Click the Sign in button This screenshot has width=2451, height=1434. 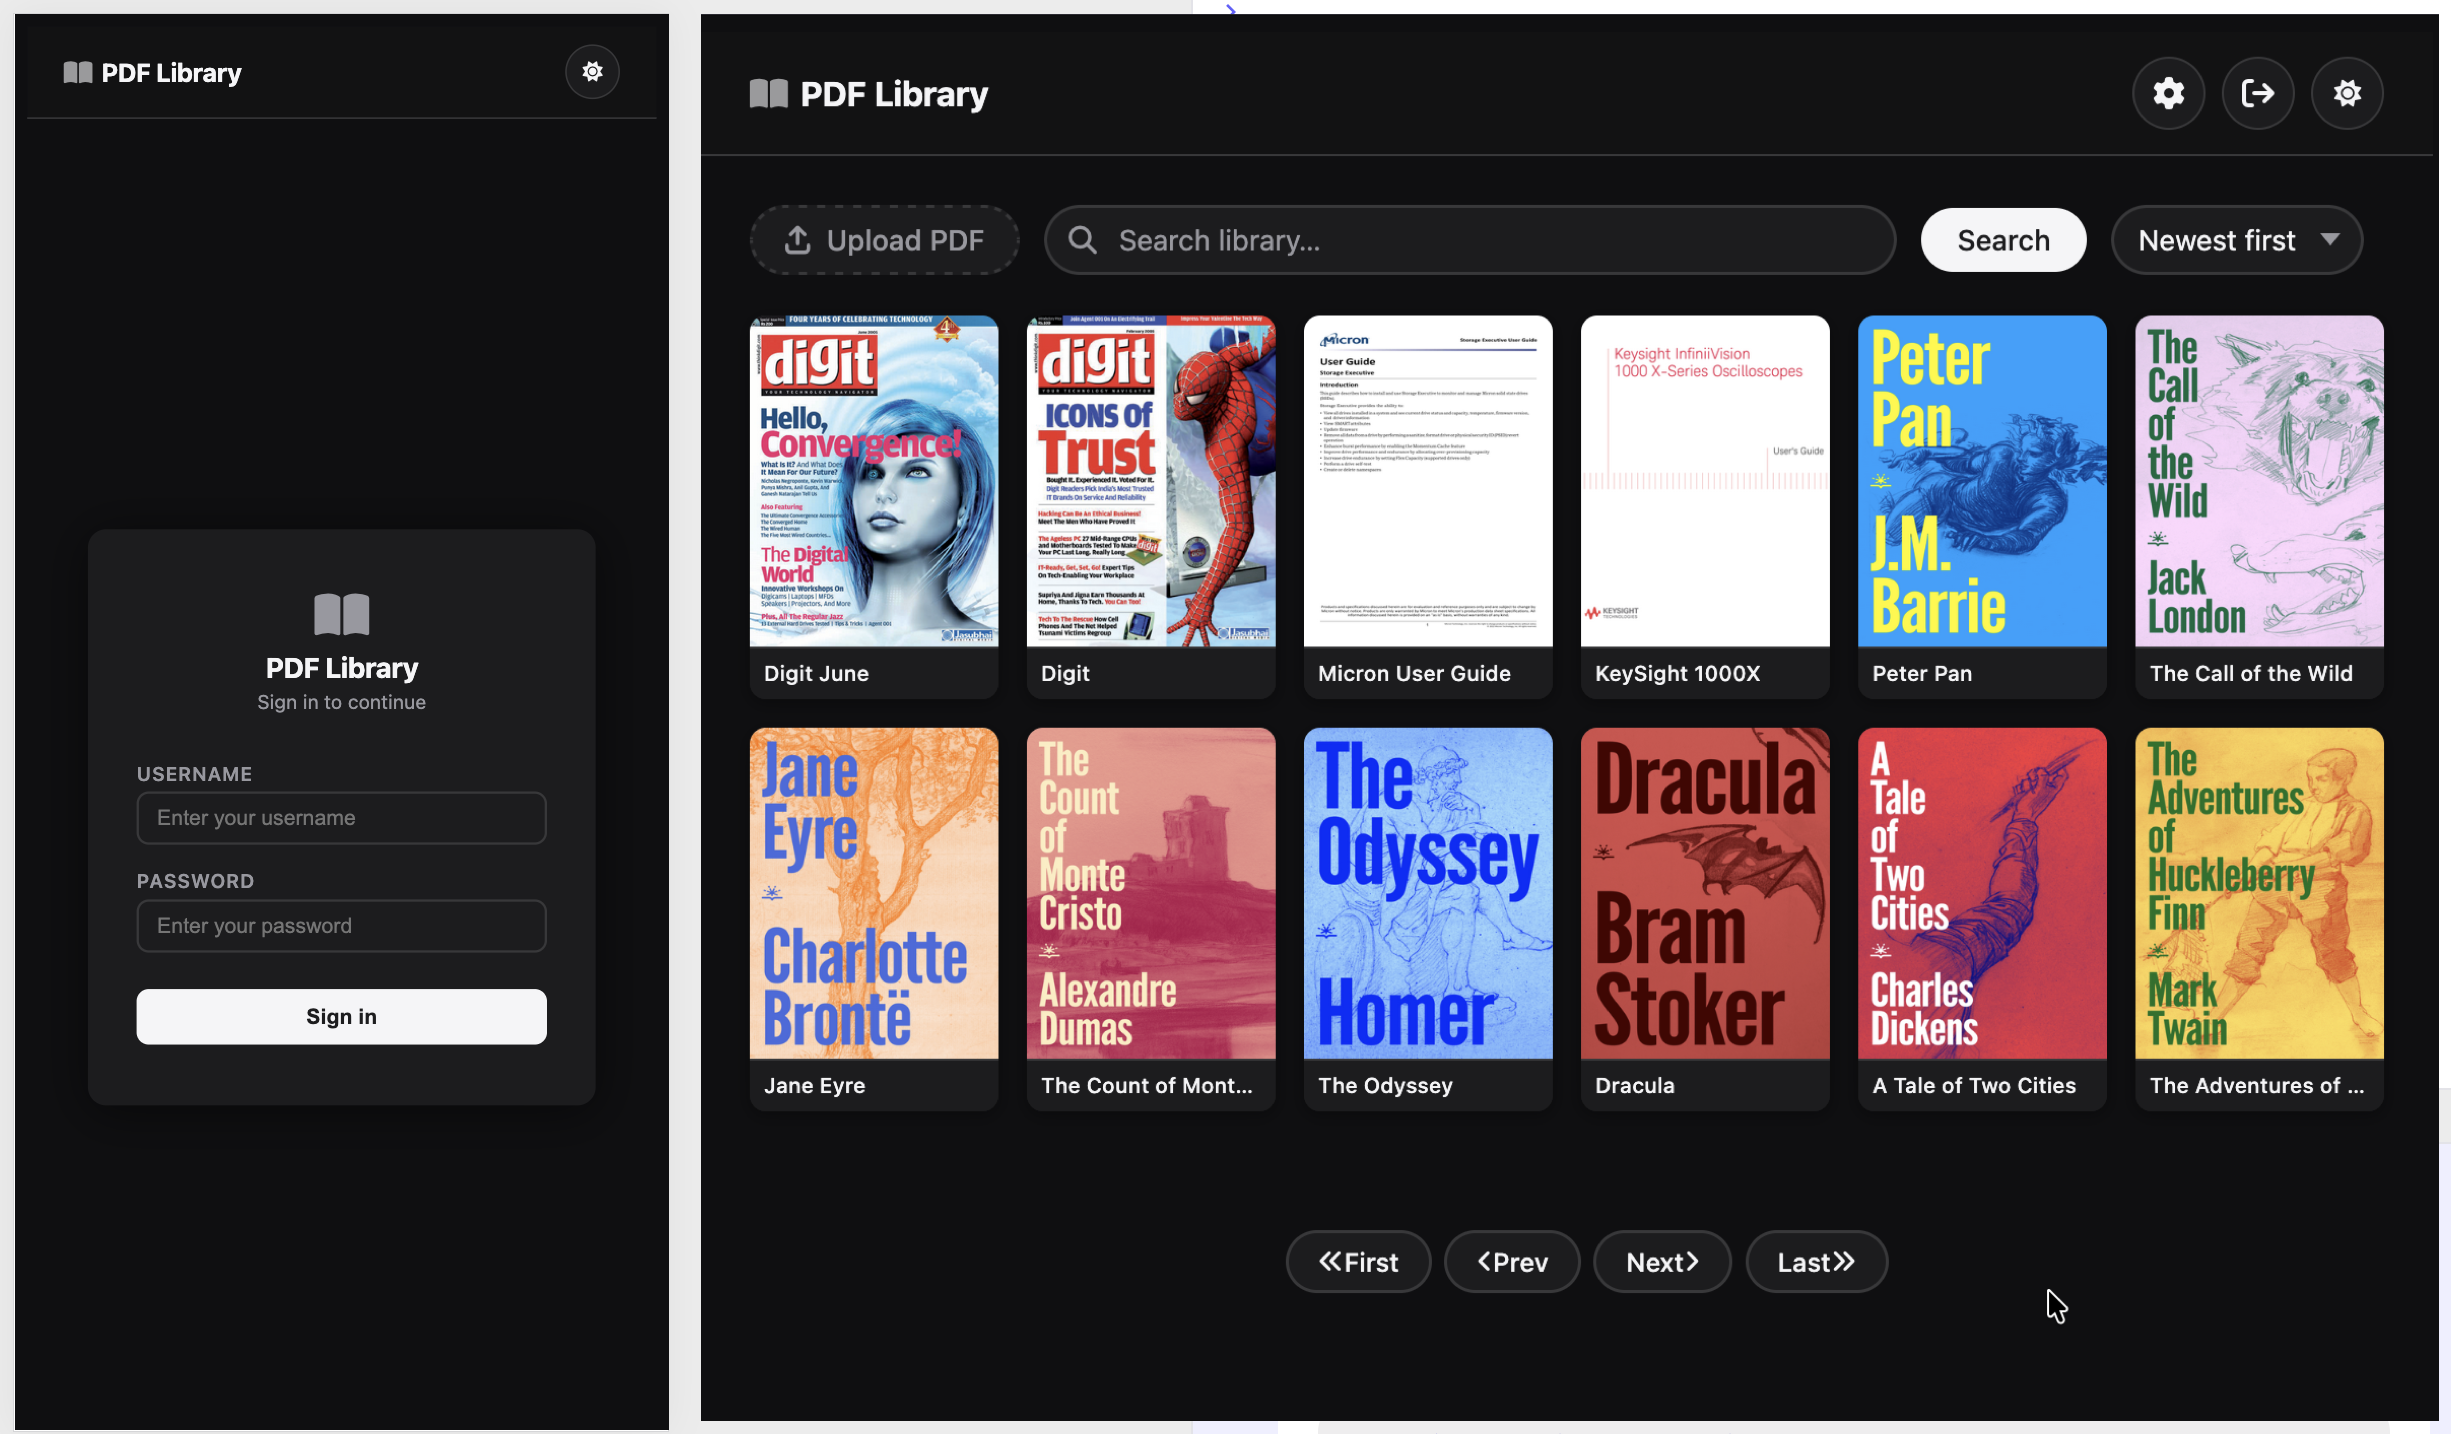[341, 1017]
